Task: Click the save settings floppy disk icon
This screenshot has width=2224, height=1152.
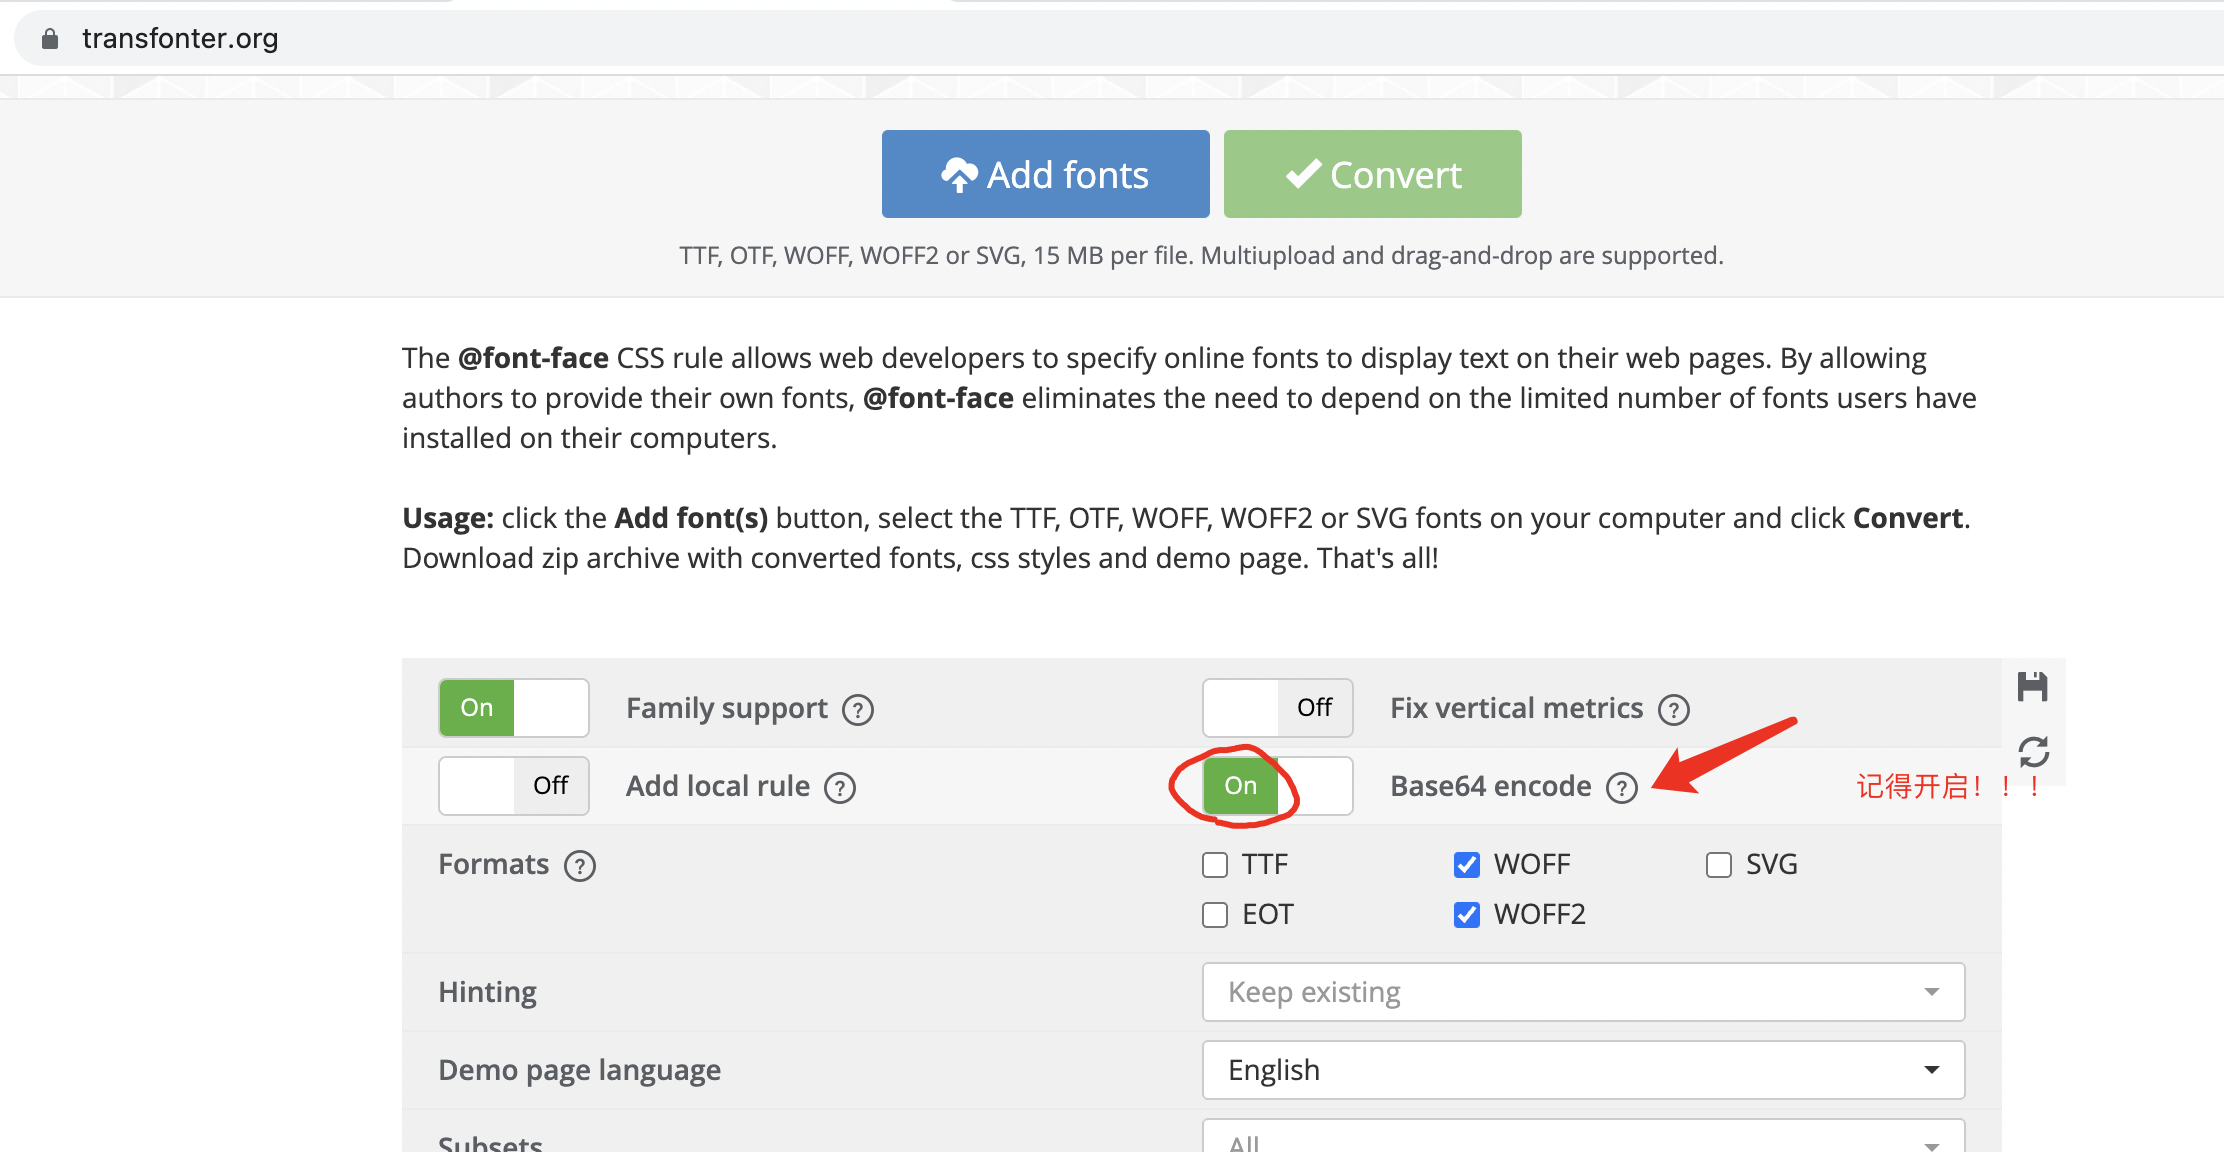Action: point(2032,687)
